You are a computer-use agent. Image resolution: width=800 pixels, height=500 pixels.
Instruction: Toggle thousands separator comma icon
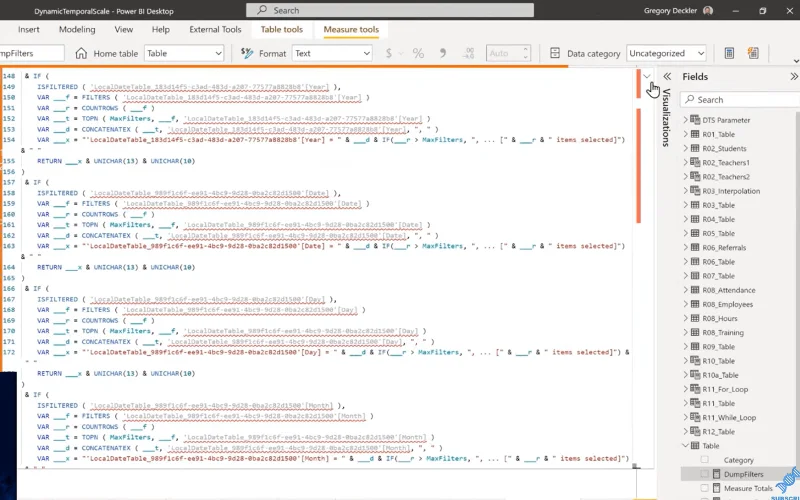click(x=443, y=53)
